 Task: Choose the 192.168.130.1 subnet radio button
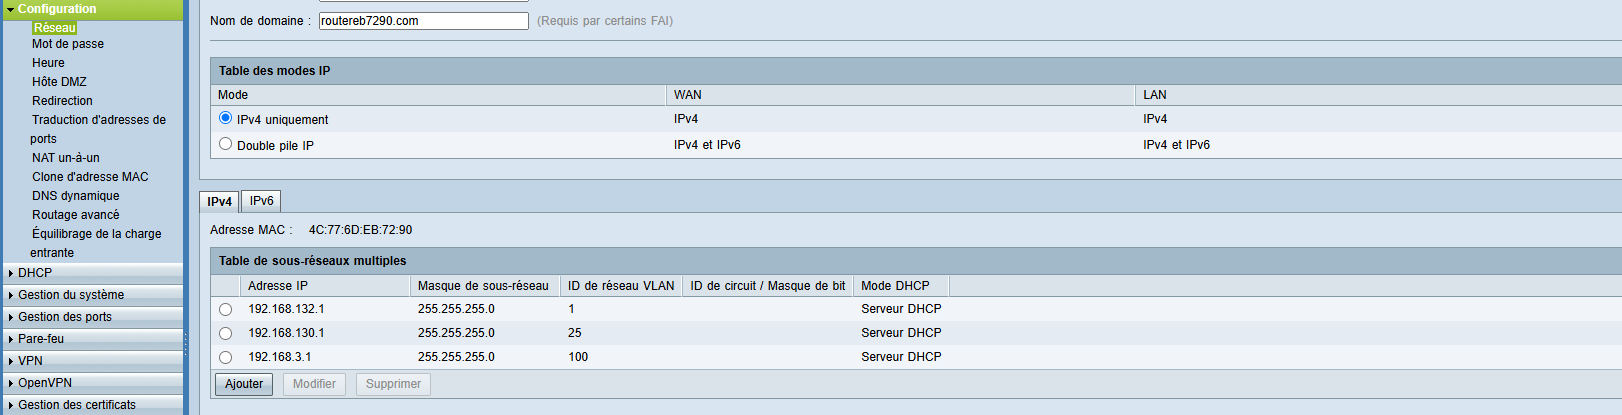coord(225,334)
